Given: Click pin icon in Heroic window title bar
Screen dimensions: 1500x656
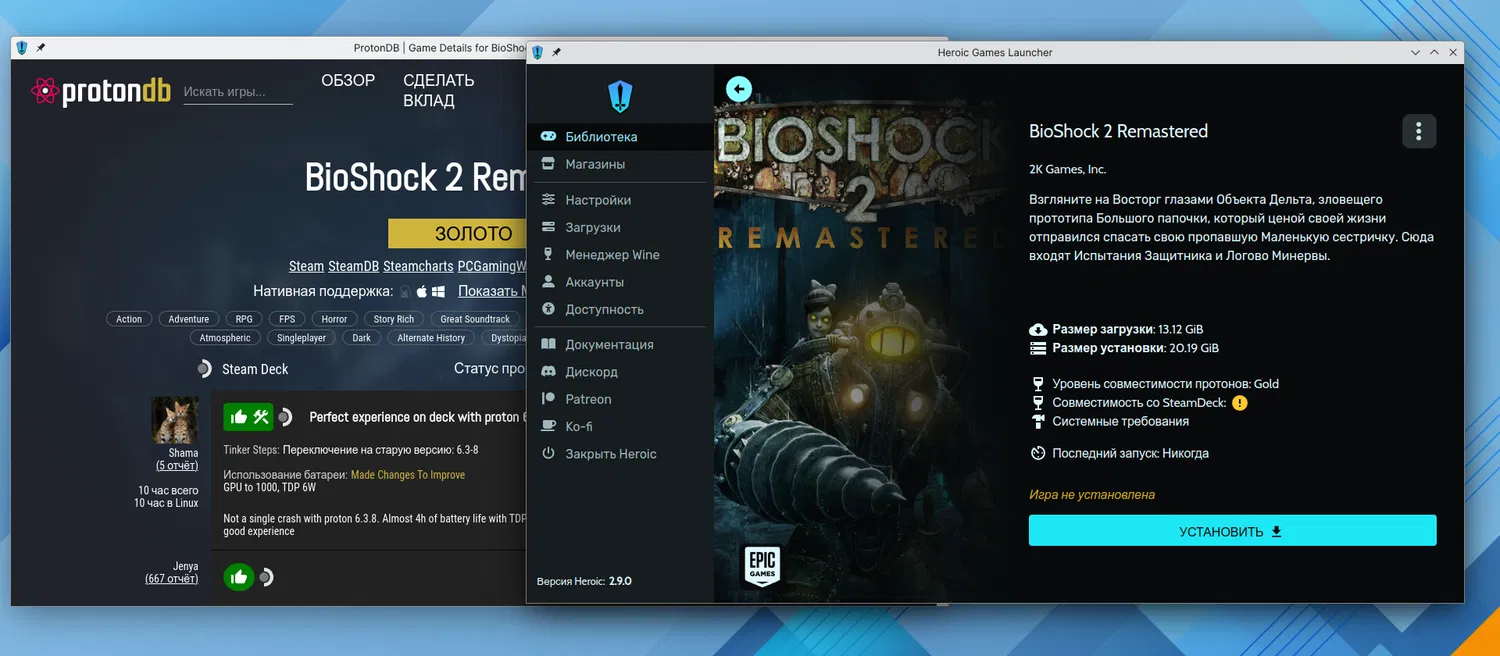Looking at the screenshot, I should tap(556, 52).
